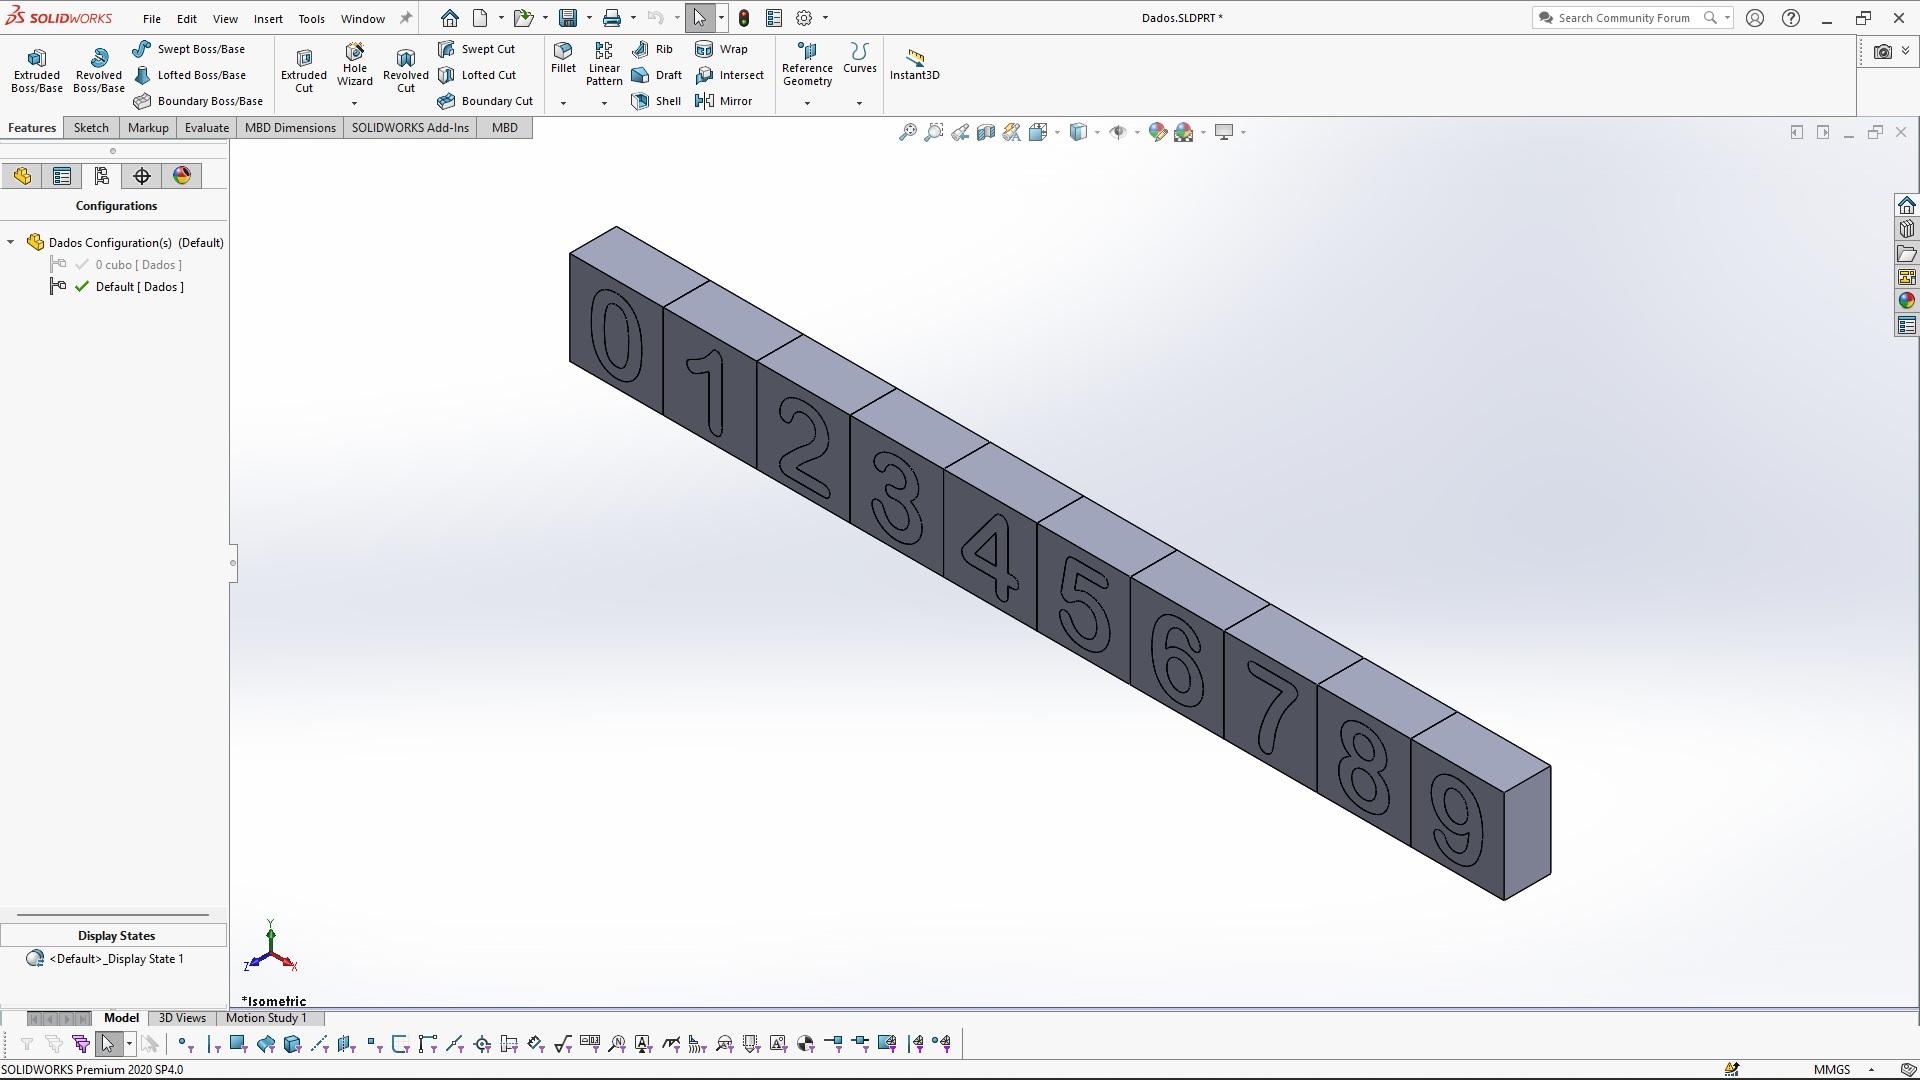Open the File menu
Screen dimensions: 1920x1080
pos(151,18)
